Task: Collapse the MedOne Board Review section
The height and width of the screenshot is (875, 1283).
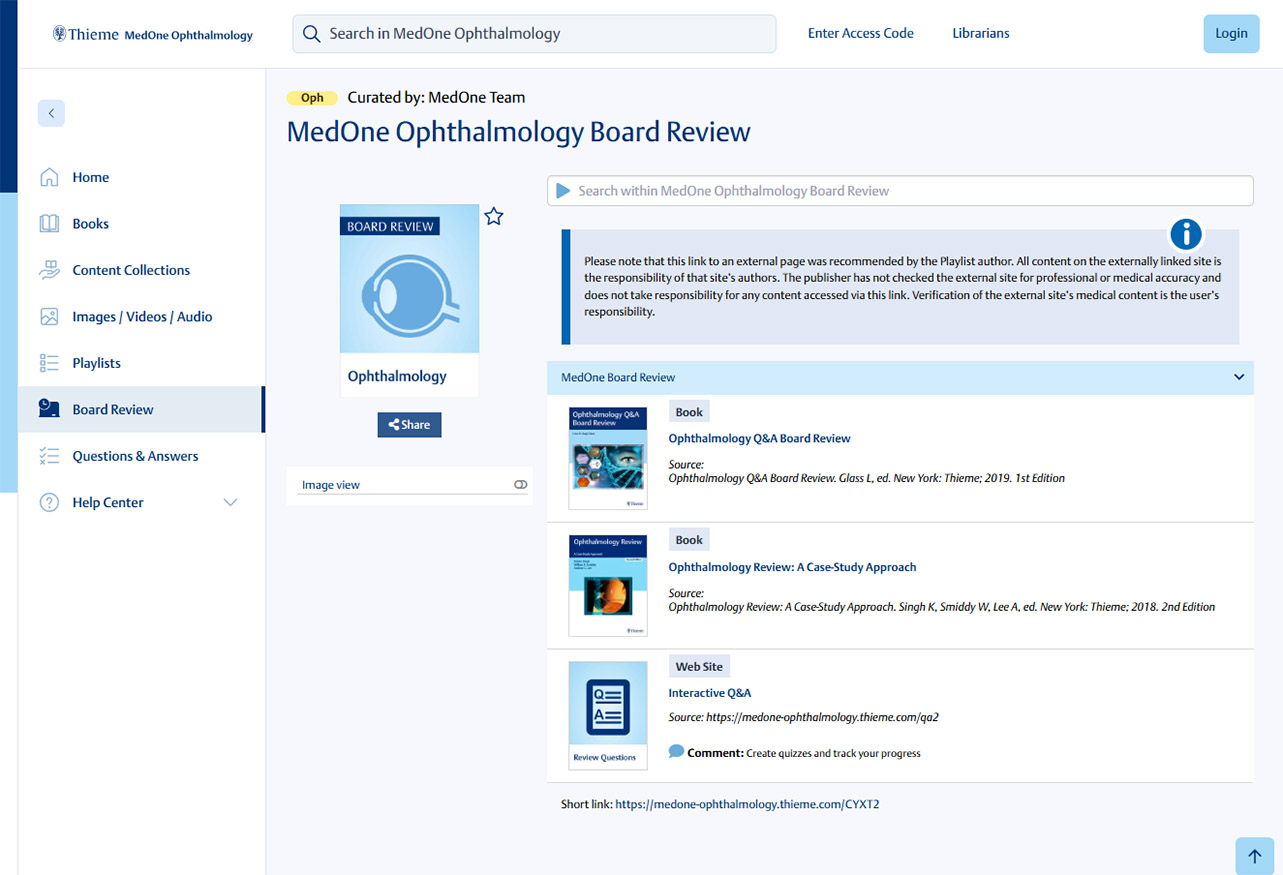Action: [1238, 378]
